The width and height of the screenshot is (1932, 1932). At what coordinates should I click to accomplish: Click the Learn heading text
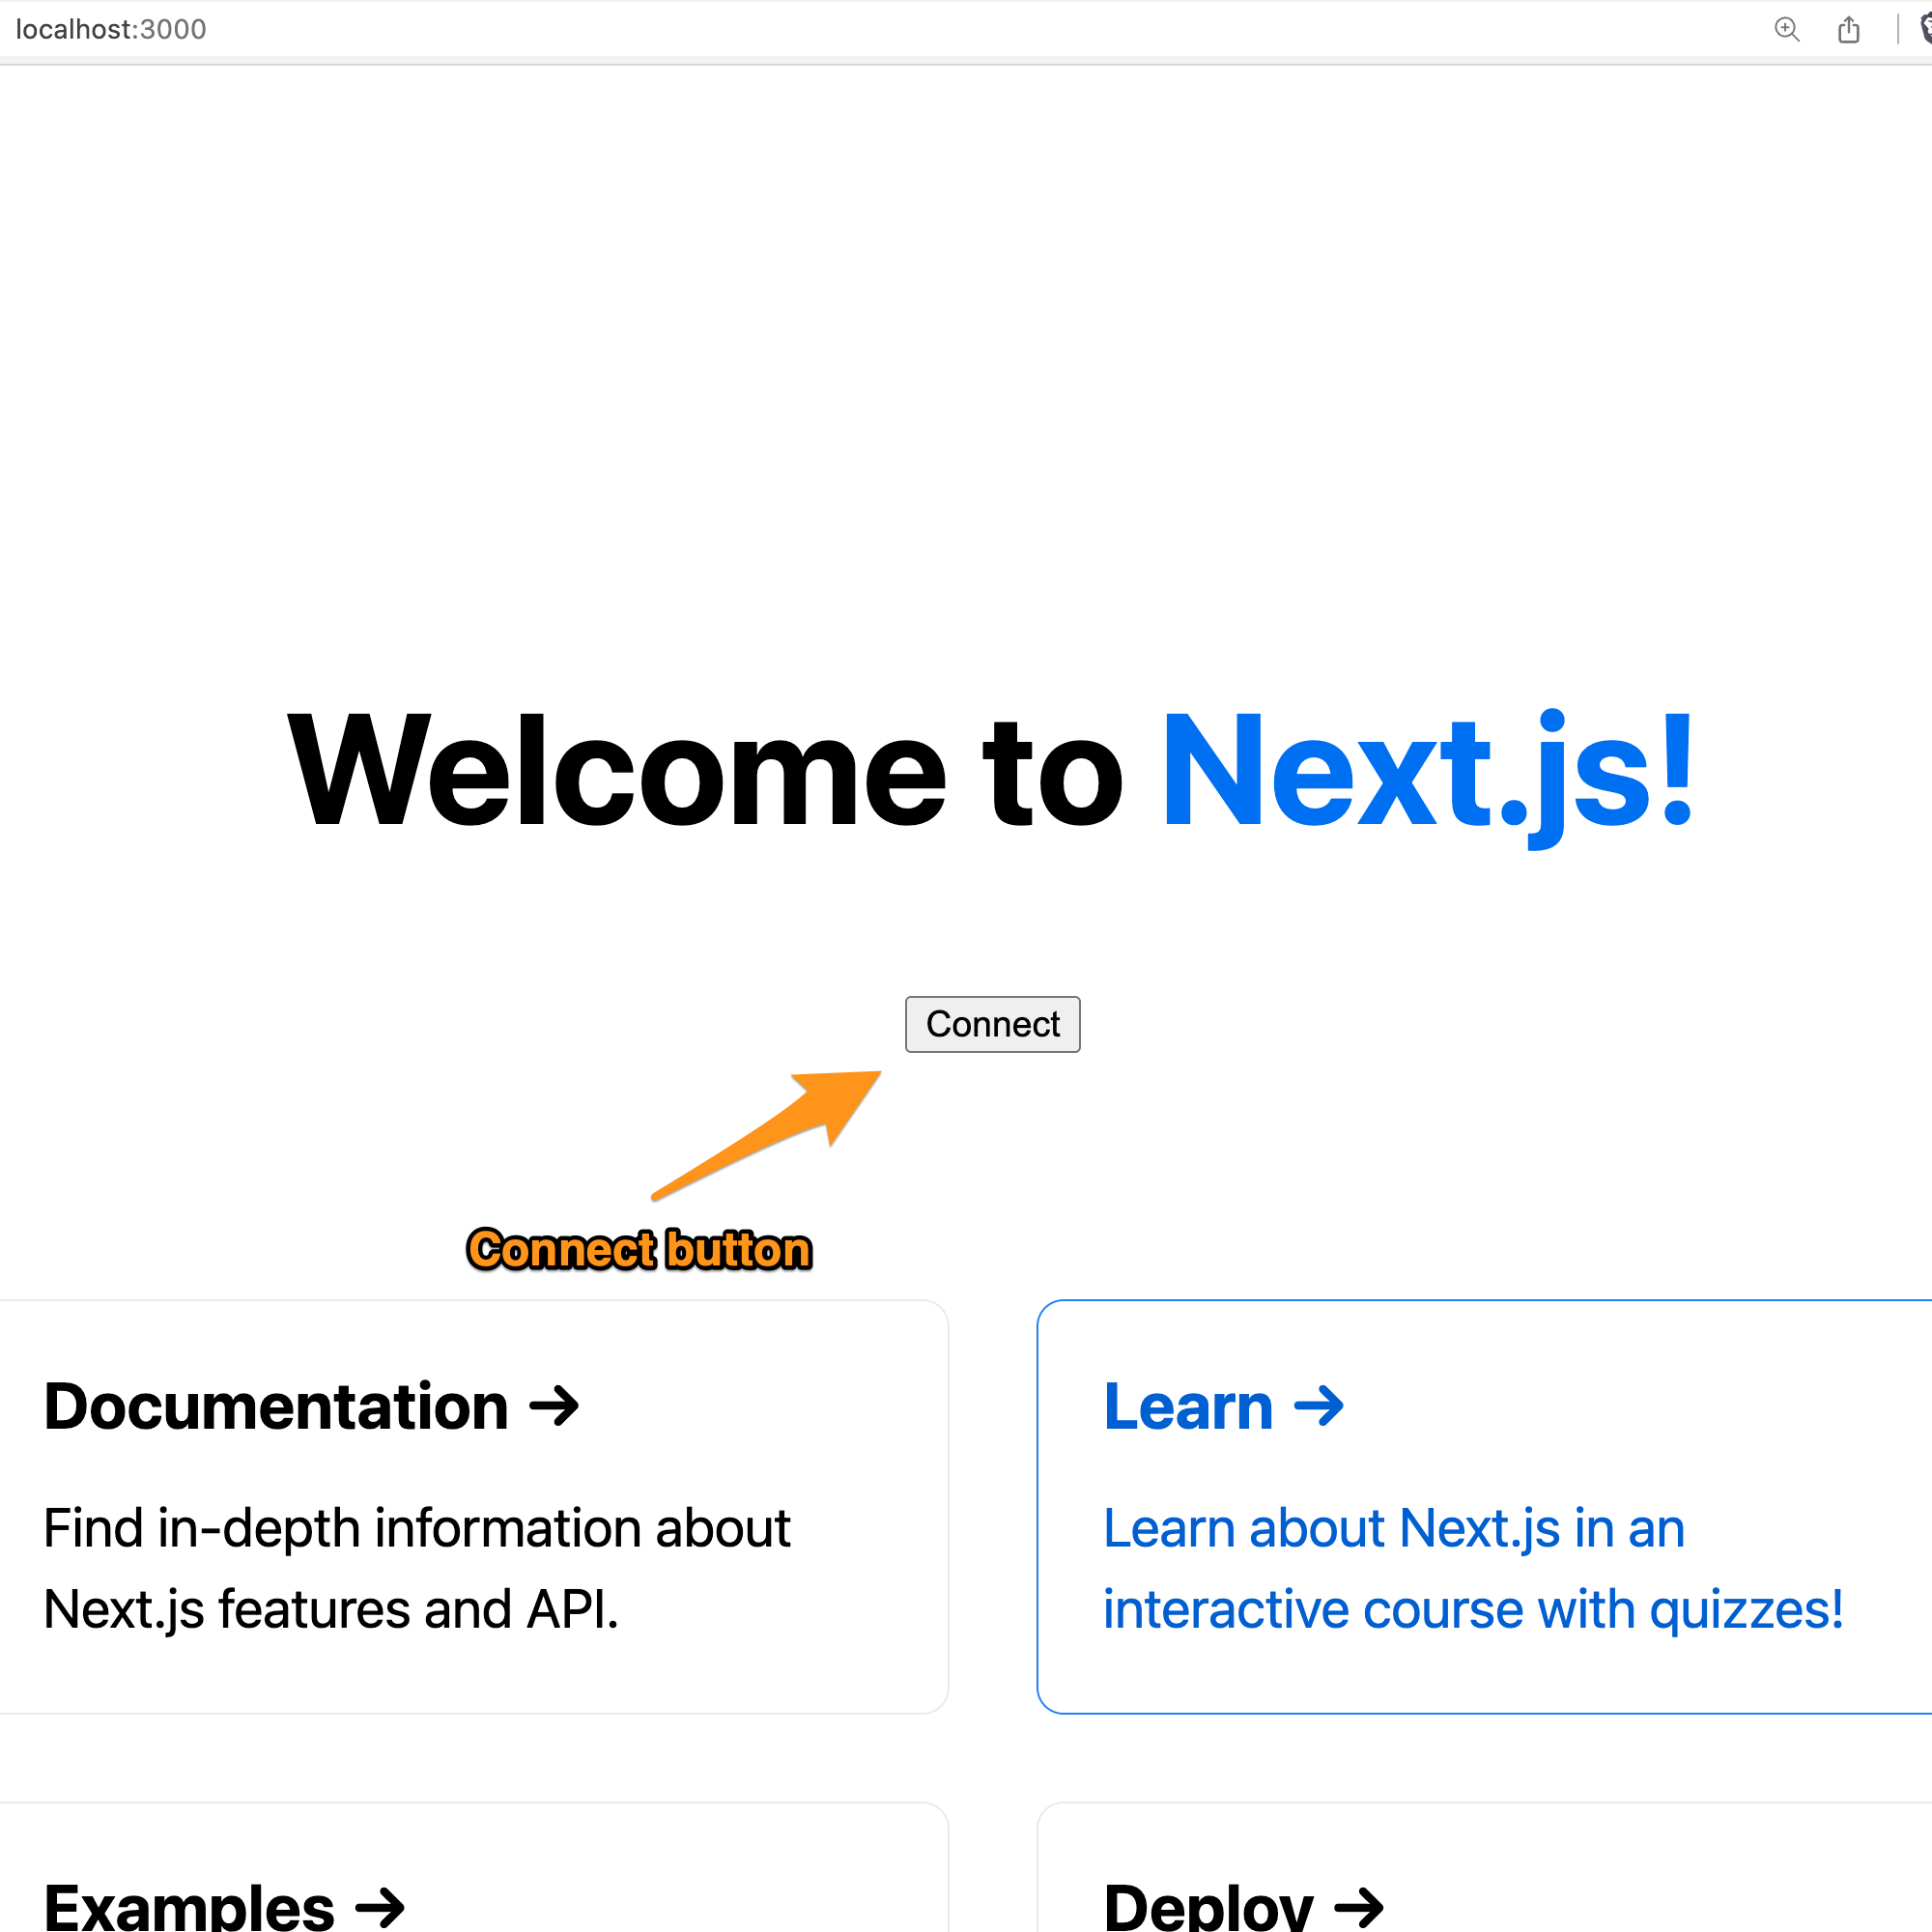(x=1187, y=1406)
